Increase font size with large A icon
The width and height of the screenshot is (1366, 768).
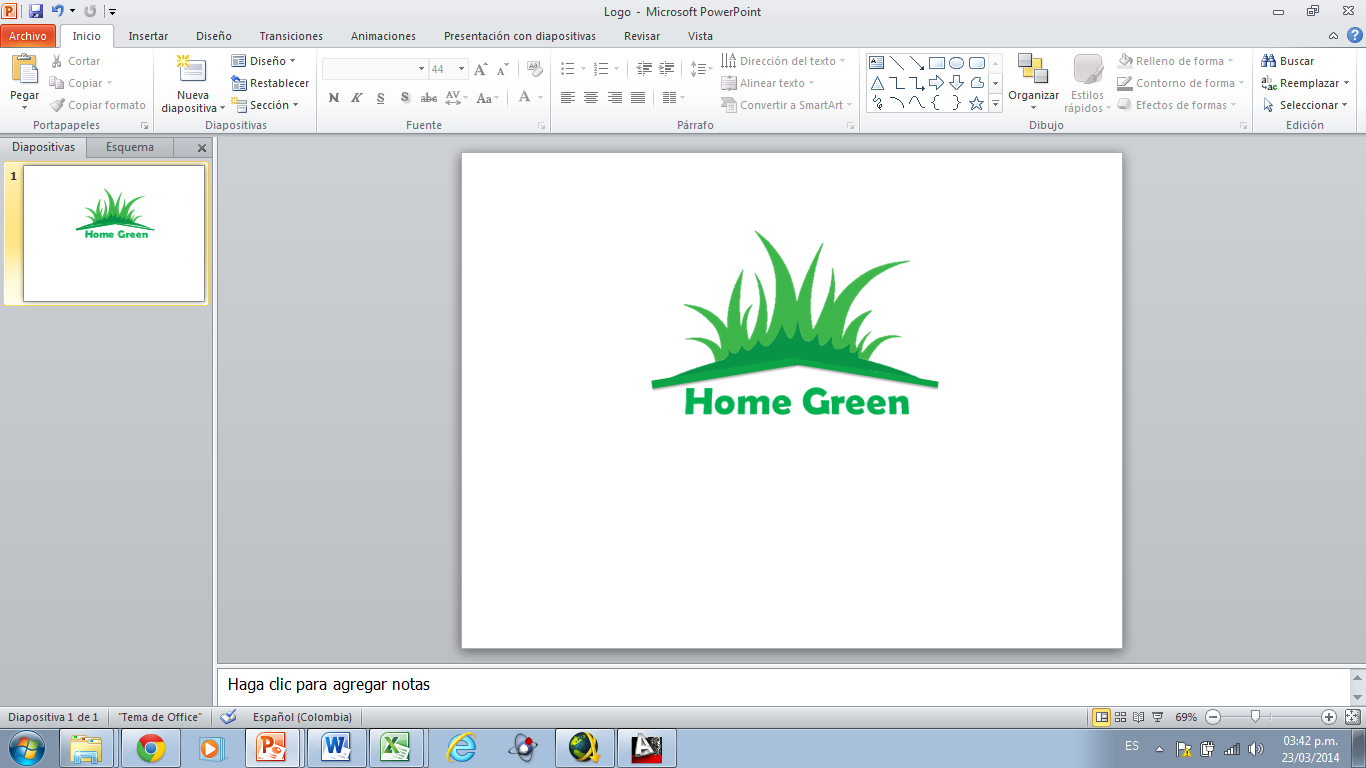(x=481, y=69)
